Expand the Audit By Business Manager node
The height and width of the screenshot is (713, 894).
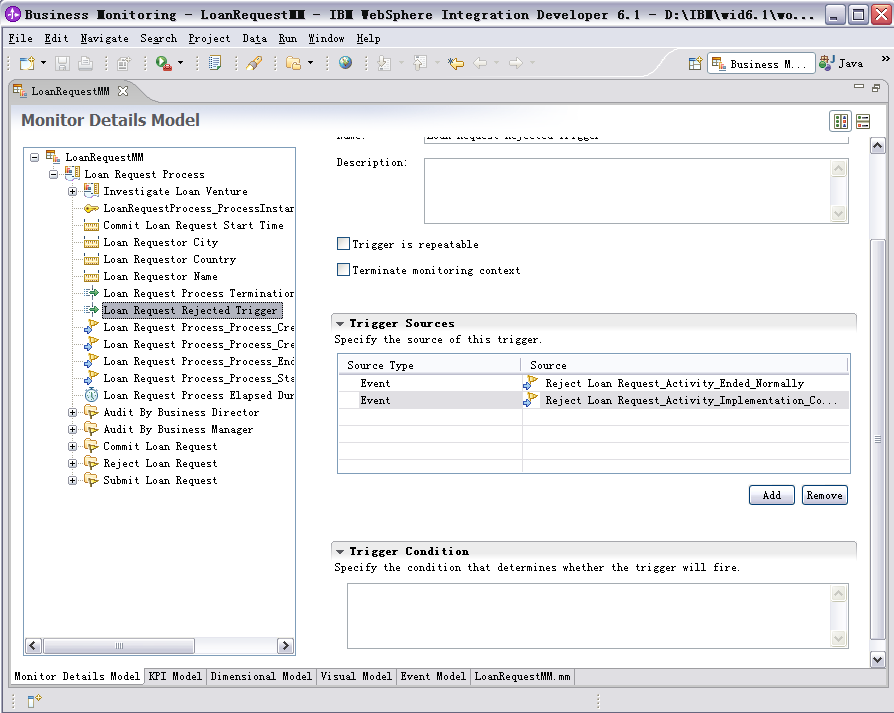click(72, 429)
